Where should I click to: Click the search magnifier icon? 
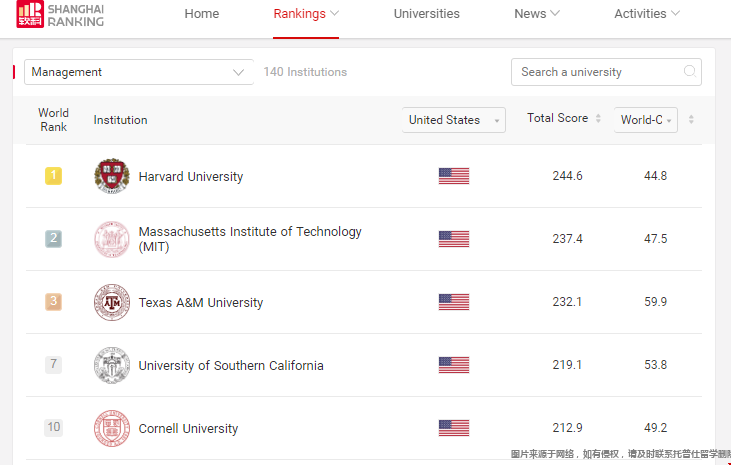tap(690, 71)
